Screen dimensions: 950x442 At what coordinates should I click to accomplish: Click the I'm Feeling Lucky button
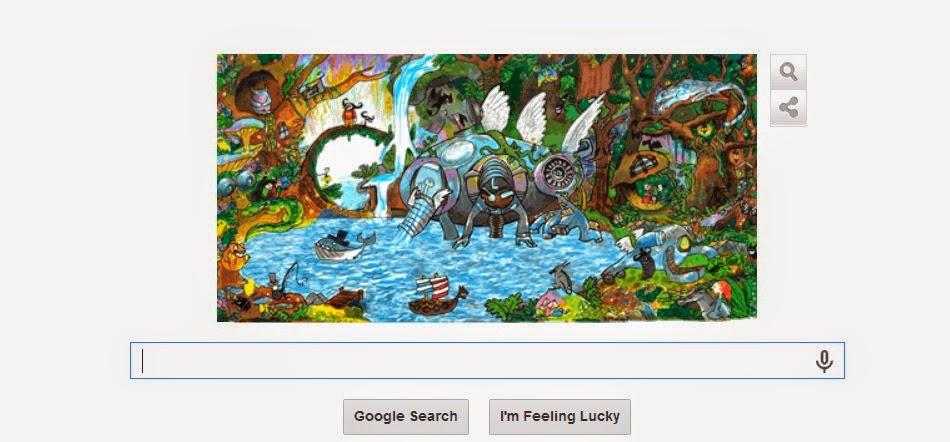pos(560,417)
